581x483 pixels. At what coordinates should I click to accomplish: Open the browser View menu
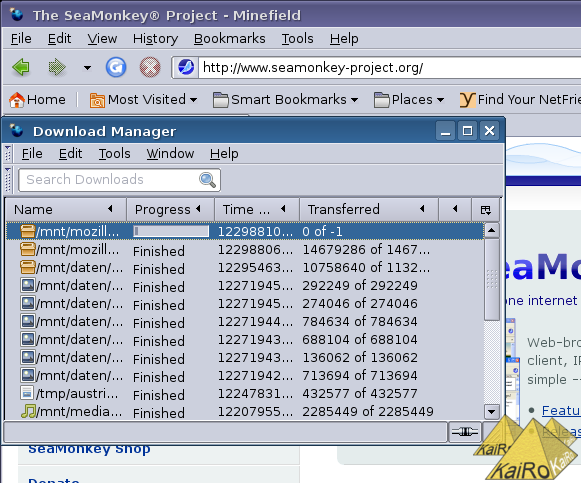tap(102, 39)
